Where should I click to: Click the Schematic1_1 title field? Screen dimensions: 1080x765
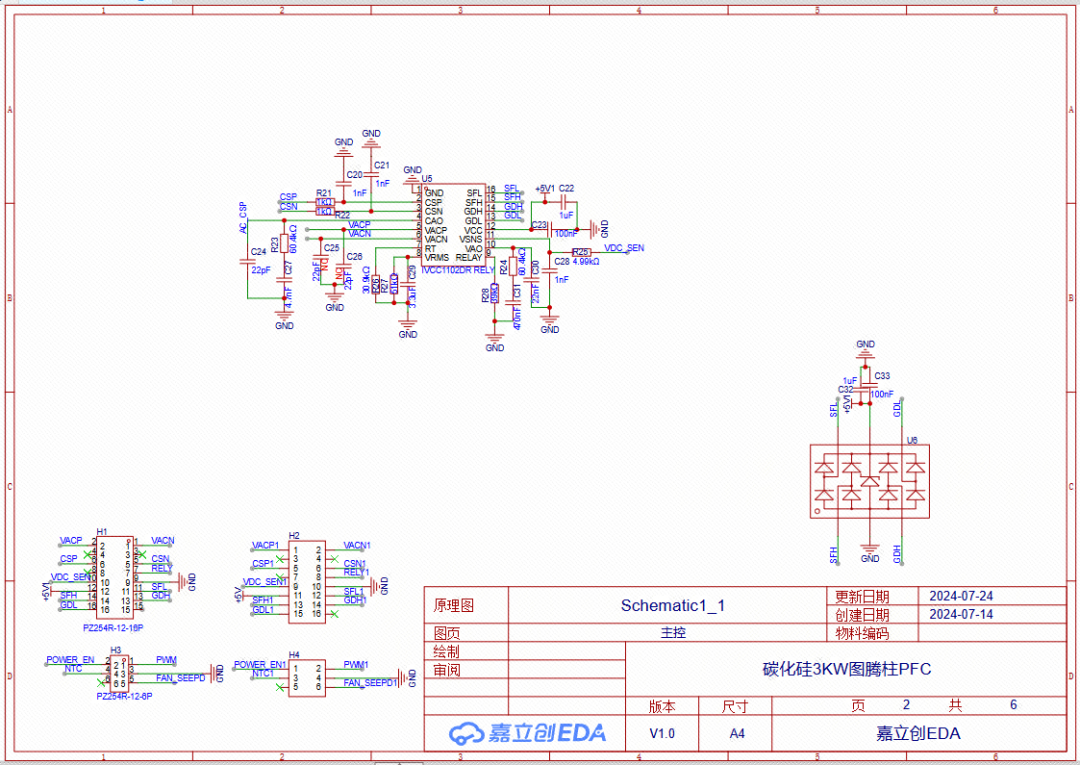point(672,605)
